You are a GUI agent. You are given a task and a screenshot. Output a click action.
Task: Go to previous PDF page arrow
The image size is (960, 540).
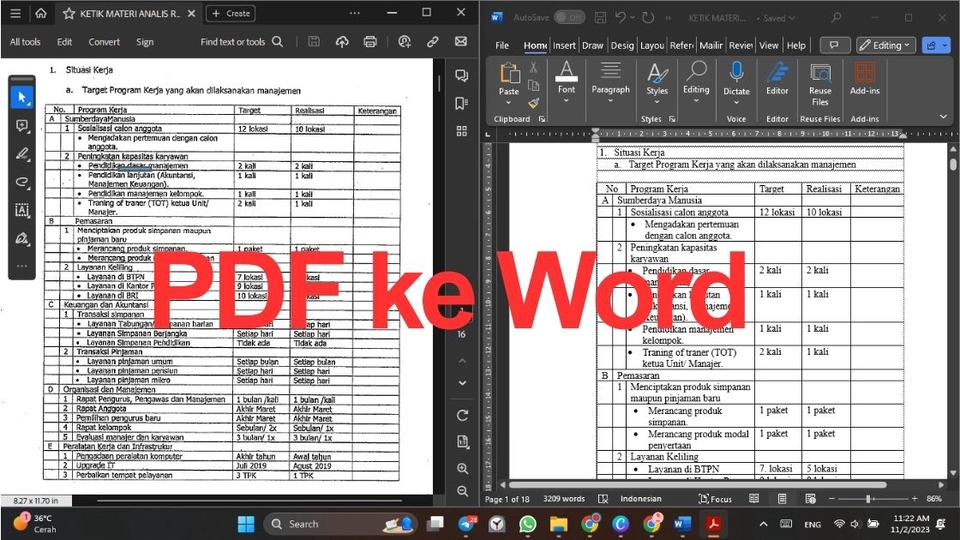tap(462, 361)
